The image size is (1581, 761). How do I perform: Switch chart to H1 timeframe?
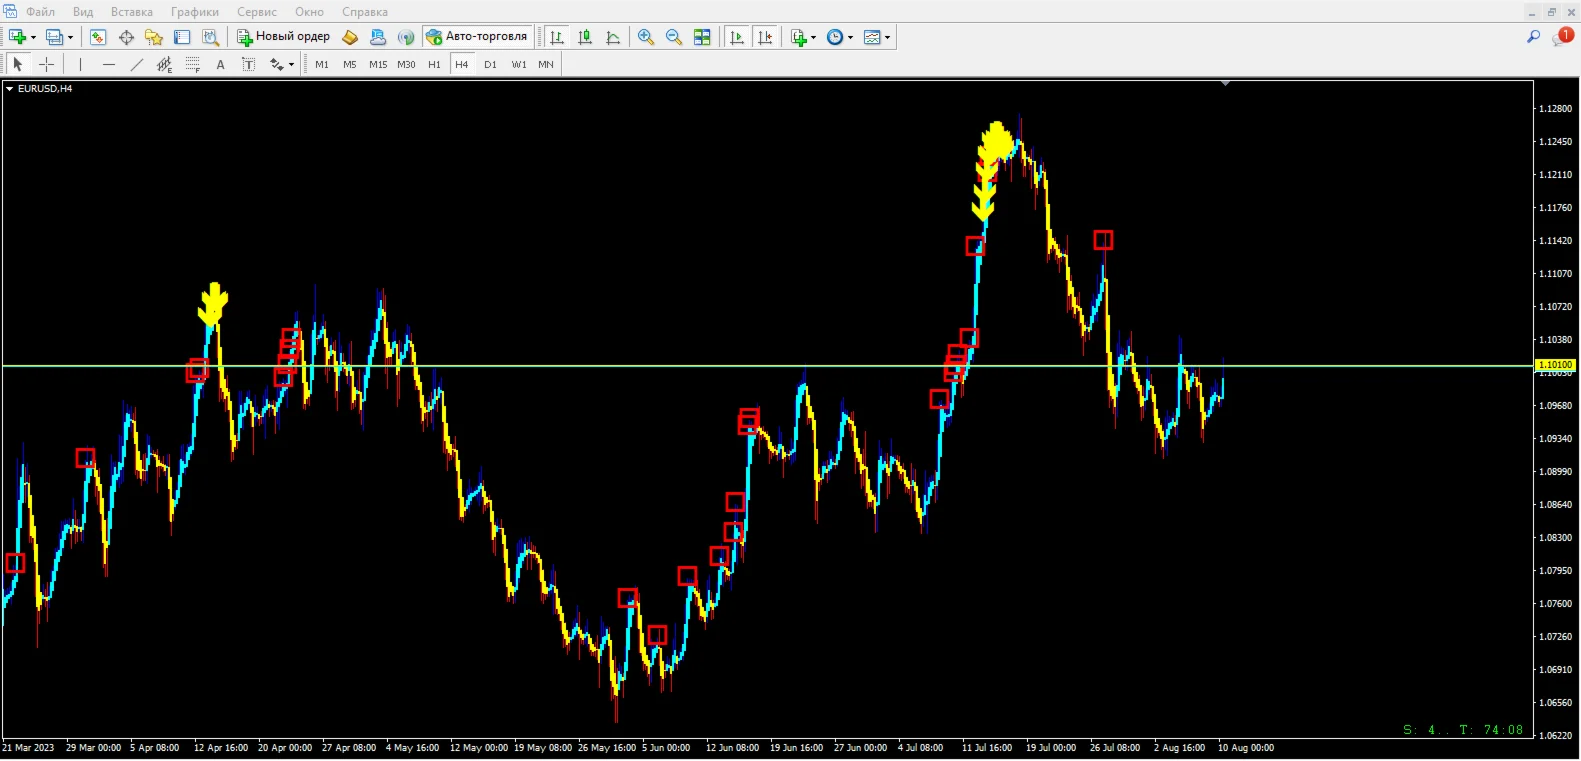[x=434, y=64]
